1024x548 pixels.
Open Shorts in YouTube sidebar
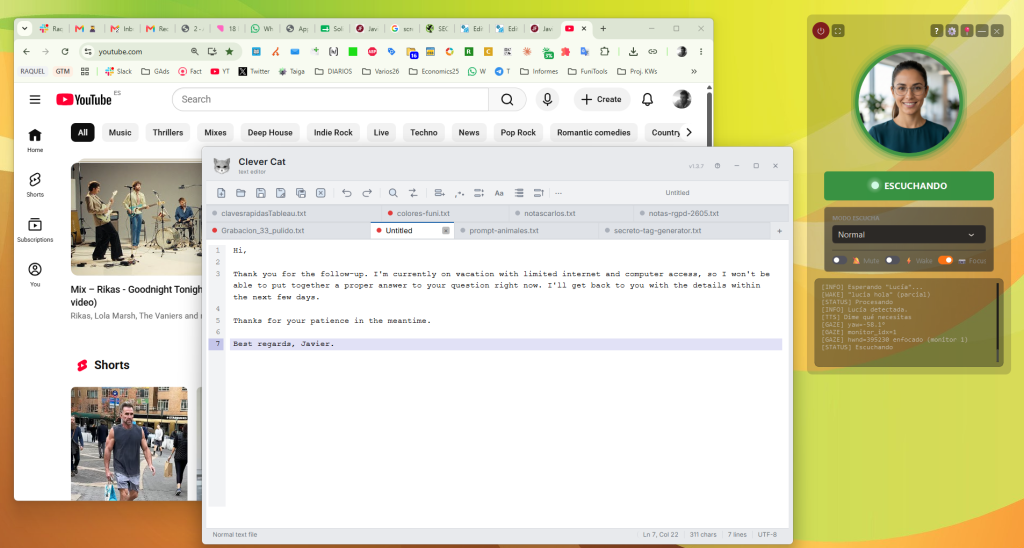click(35, 185)
